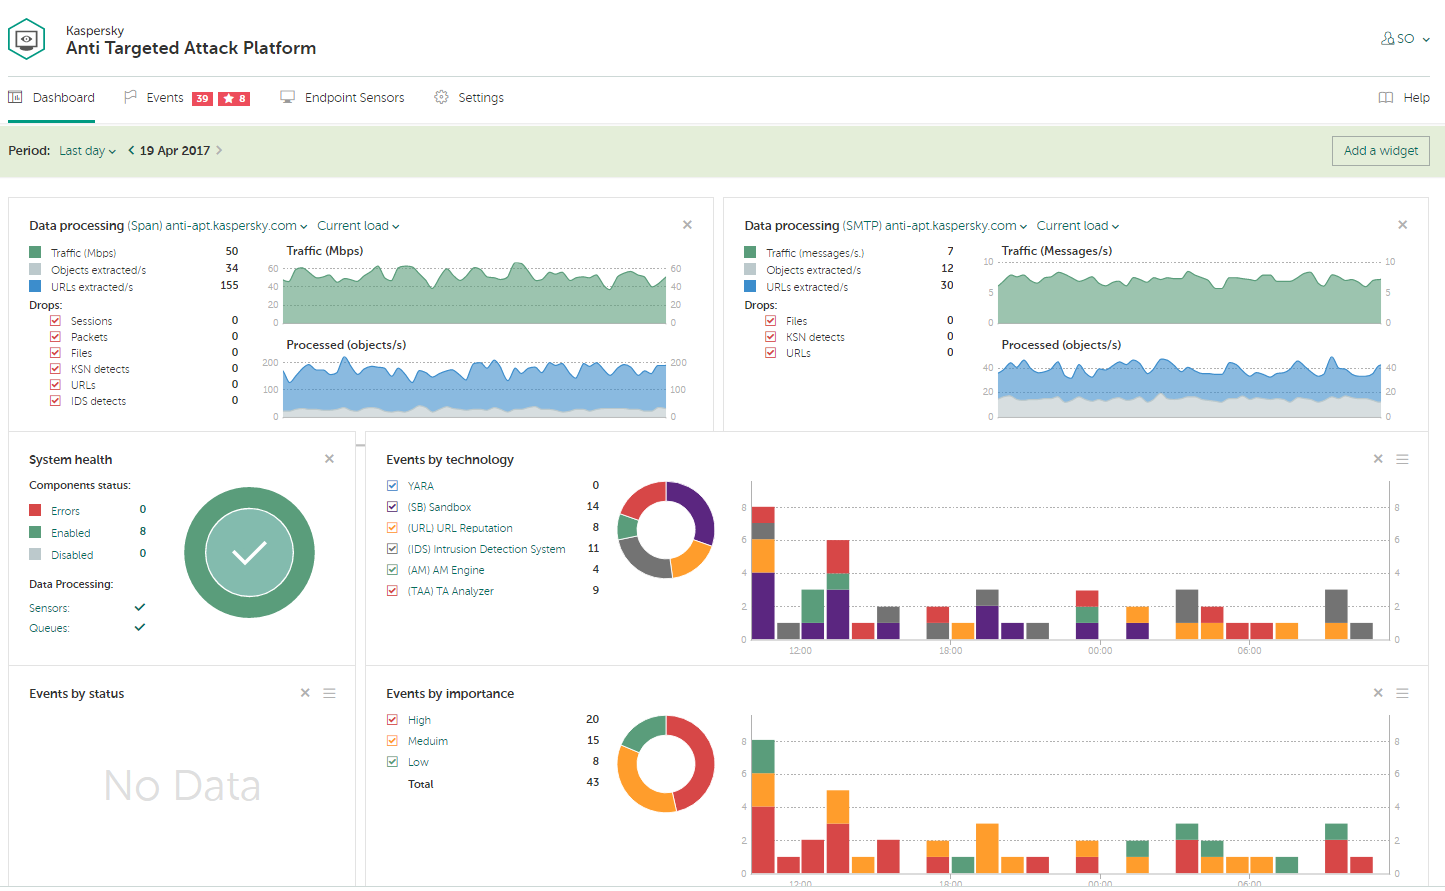Uncheck the YARA technology checkbox
Viewport: 1445px width, 891px height.
(x=392, y=486)
